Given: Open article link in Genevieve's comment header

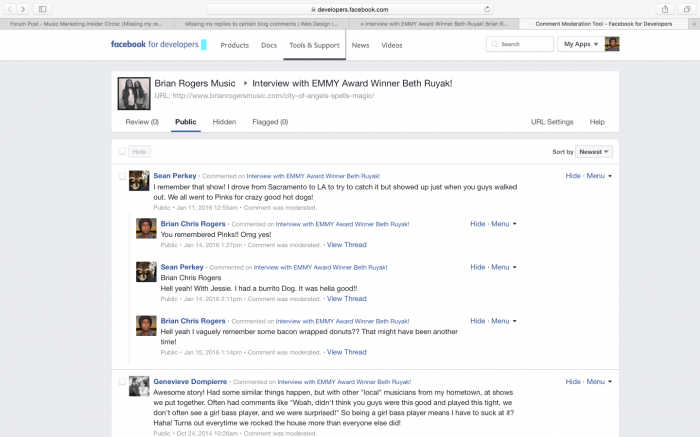Looking at the screenshot, I should pyautogui.click(x=344, y=382).
